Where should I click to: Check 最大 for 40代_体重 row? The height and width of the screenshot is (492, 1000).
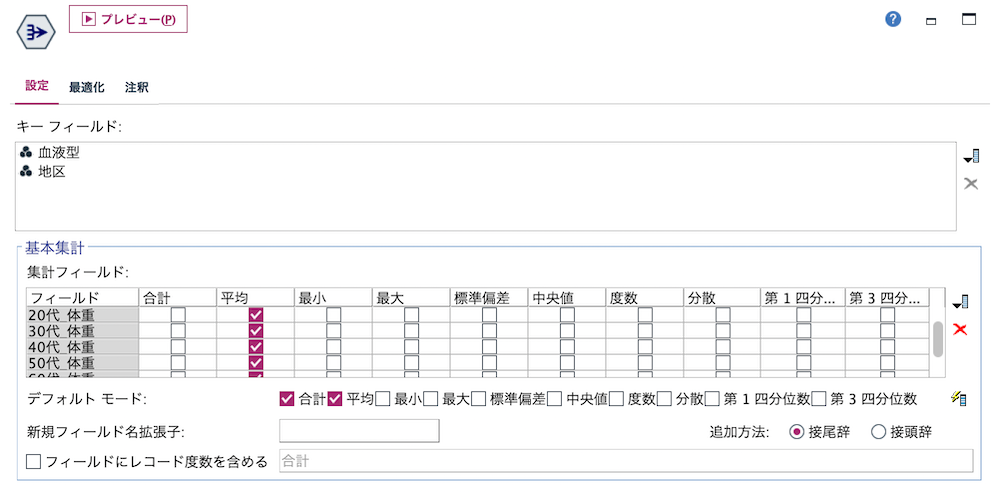tap(412, 347)
